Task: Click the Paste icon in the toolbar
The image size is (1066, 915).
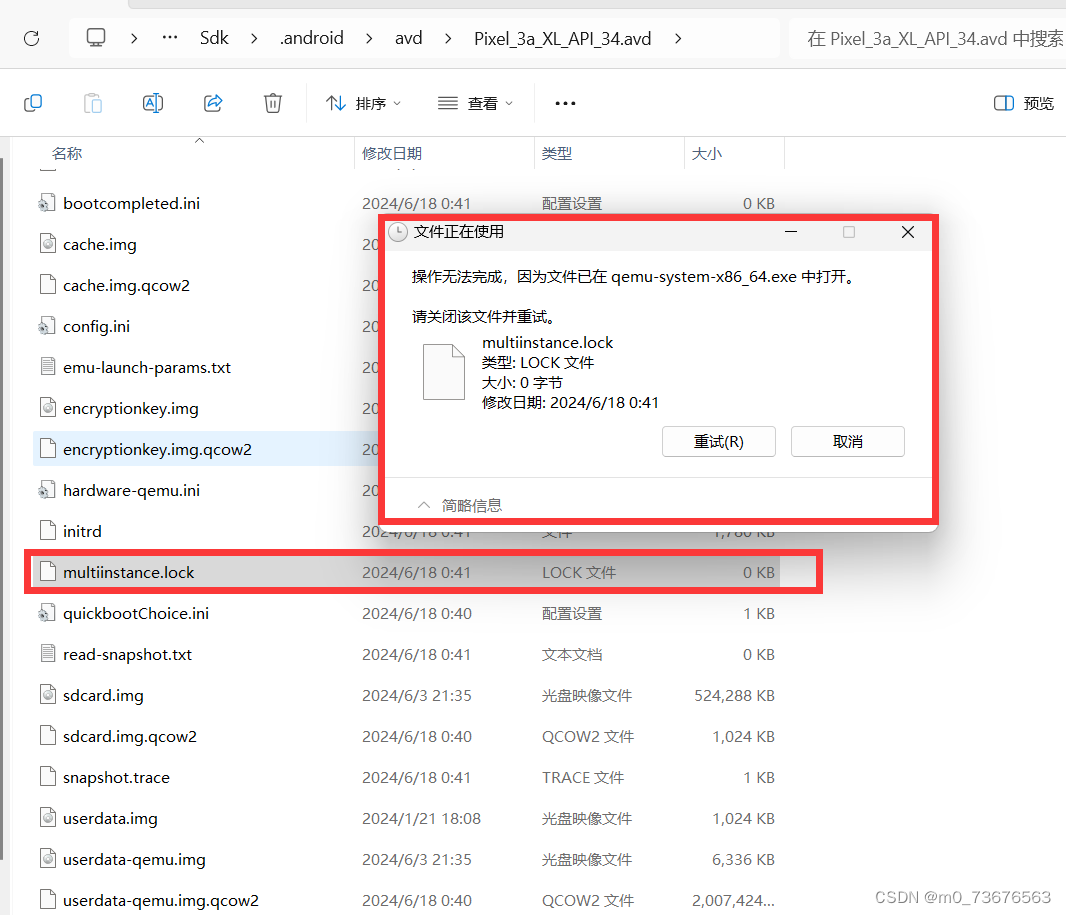Action: [x=92, y=102]
